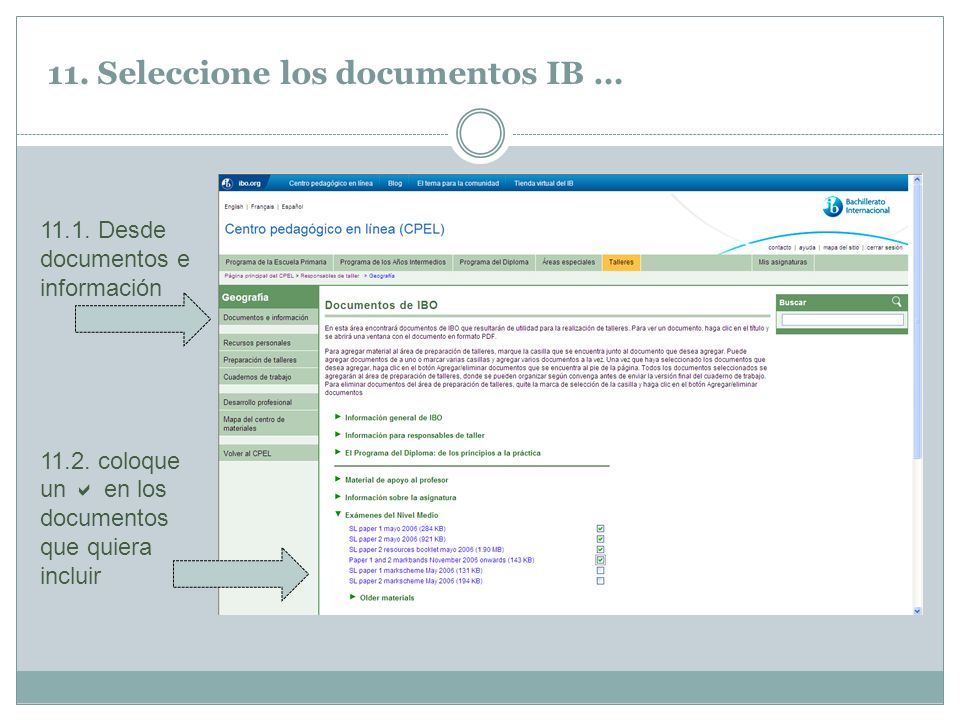Click the ibo.org logo icon
Image resolution: width=960 pixels, height=720 pixels.
[x=227, y=183]
